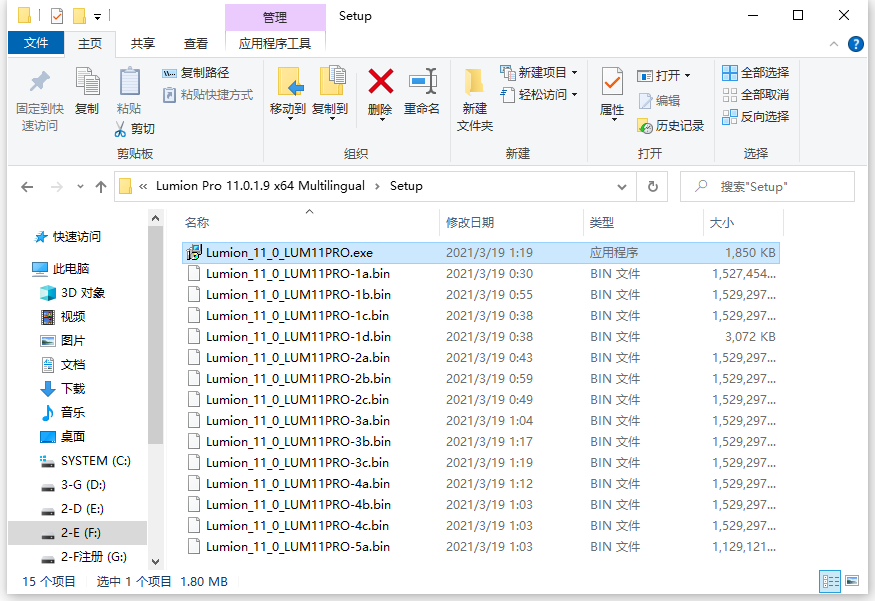
Task: Click Lumion Pro 11.0.1.9 breadcrumb segment
Action: pos(260,186)
